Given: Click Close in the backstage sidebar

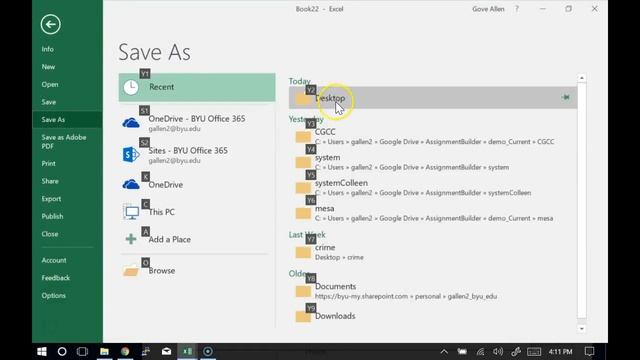Looking at the screenshot, I should tap(50, 234).
